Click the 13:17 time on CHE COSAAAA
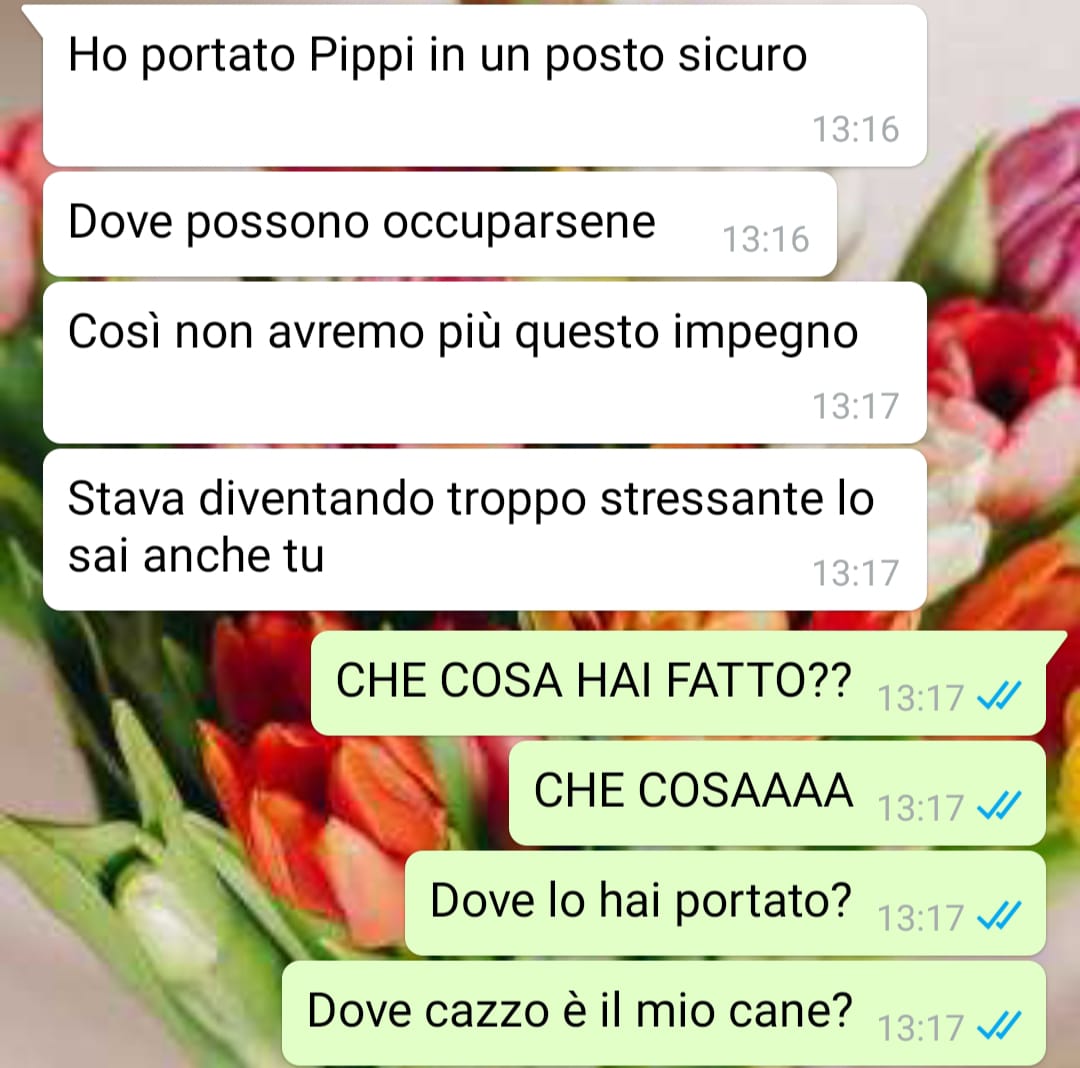The height and width of the screenshot is (1068, 1080). click(920, 808)
